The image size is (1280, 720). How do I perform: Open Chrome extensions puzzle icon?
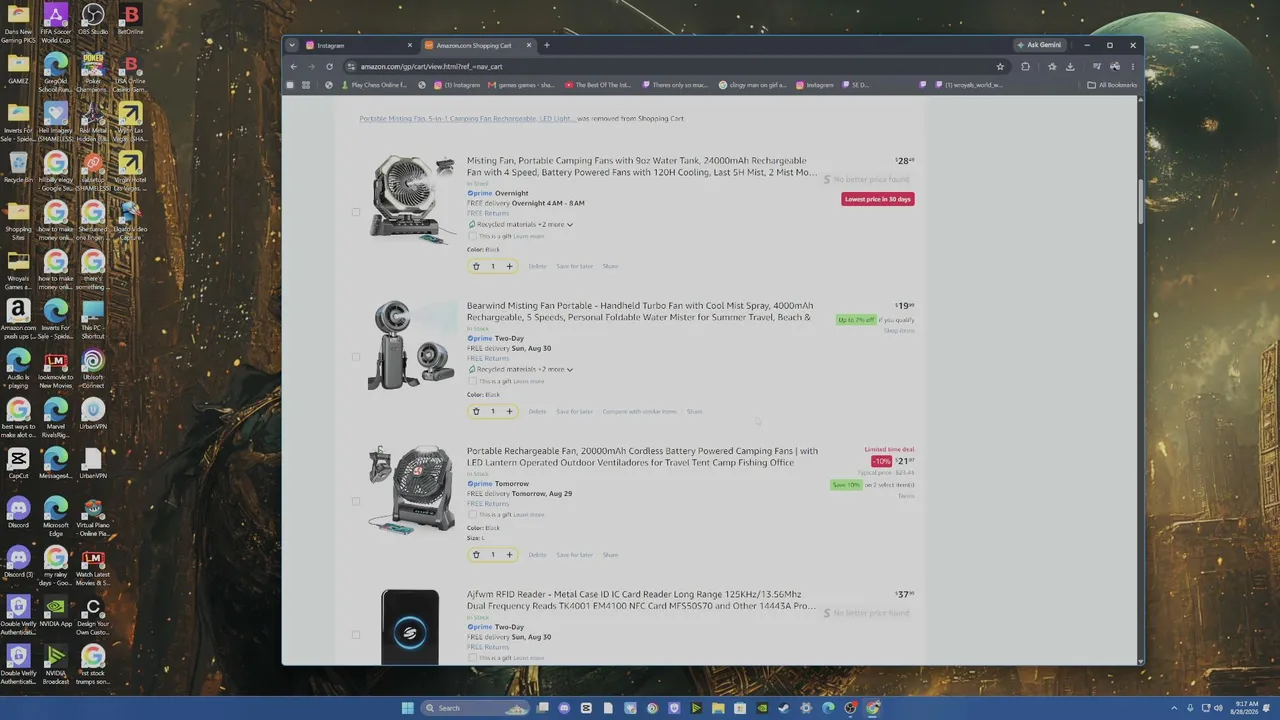pyautogui.click(x=1025, y=66)
